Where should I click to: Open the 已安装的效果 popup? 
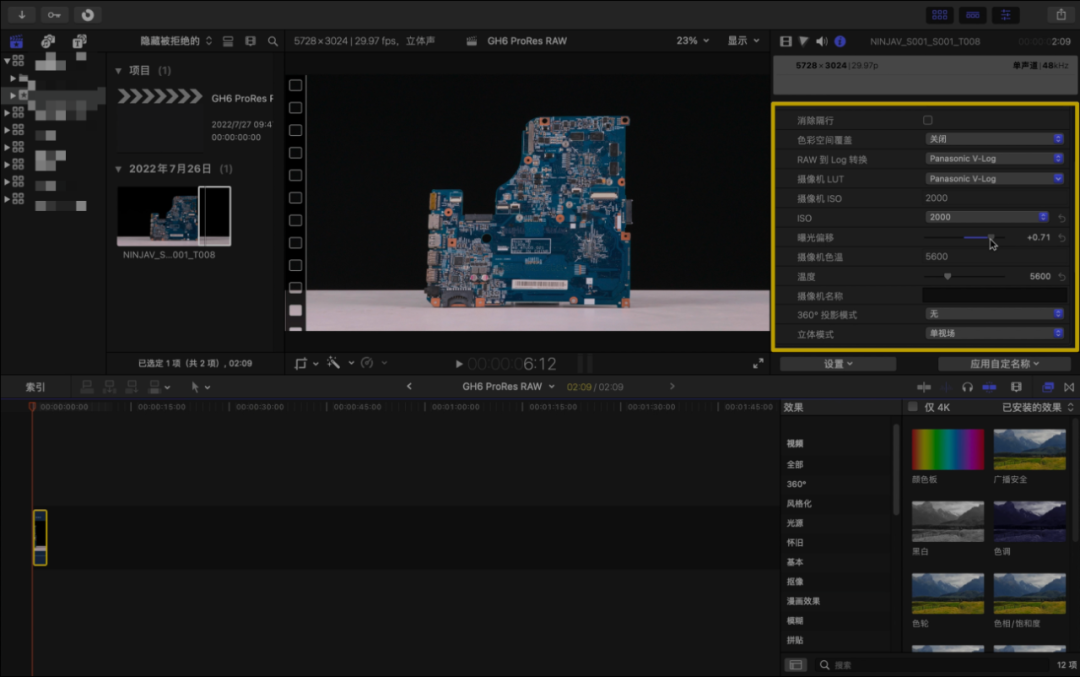pyautogui.click(x=1037, y=407)
